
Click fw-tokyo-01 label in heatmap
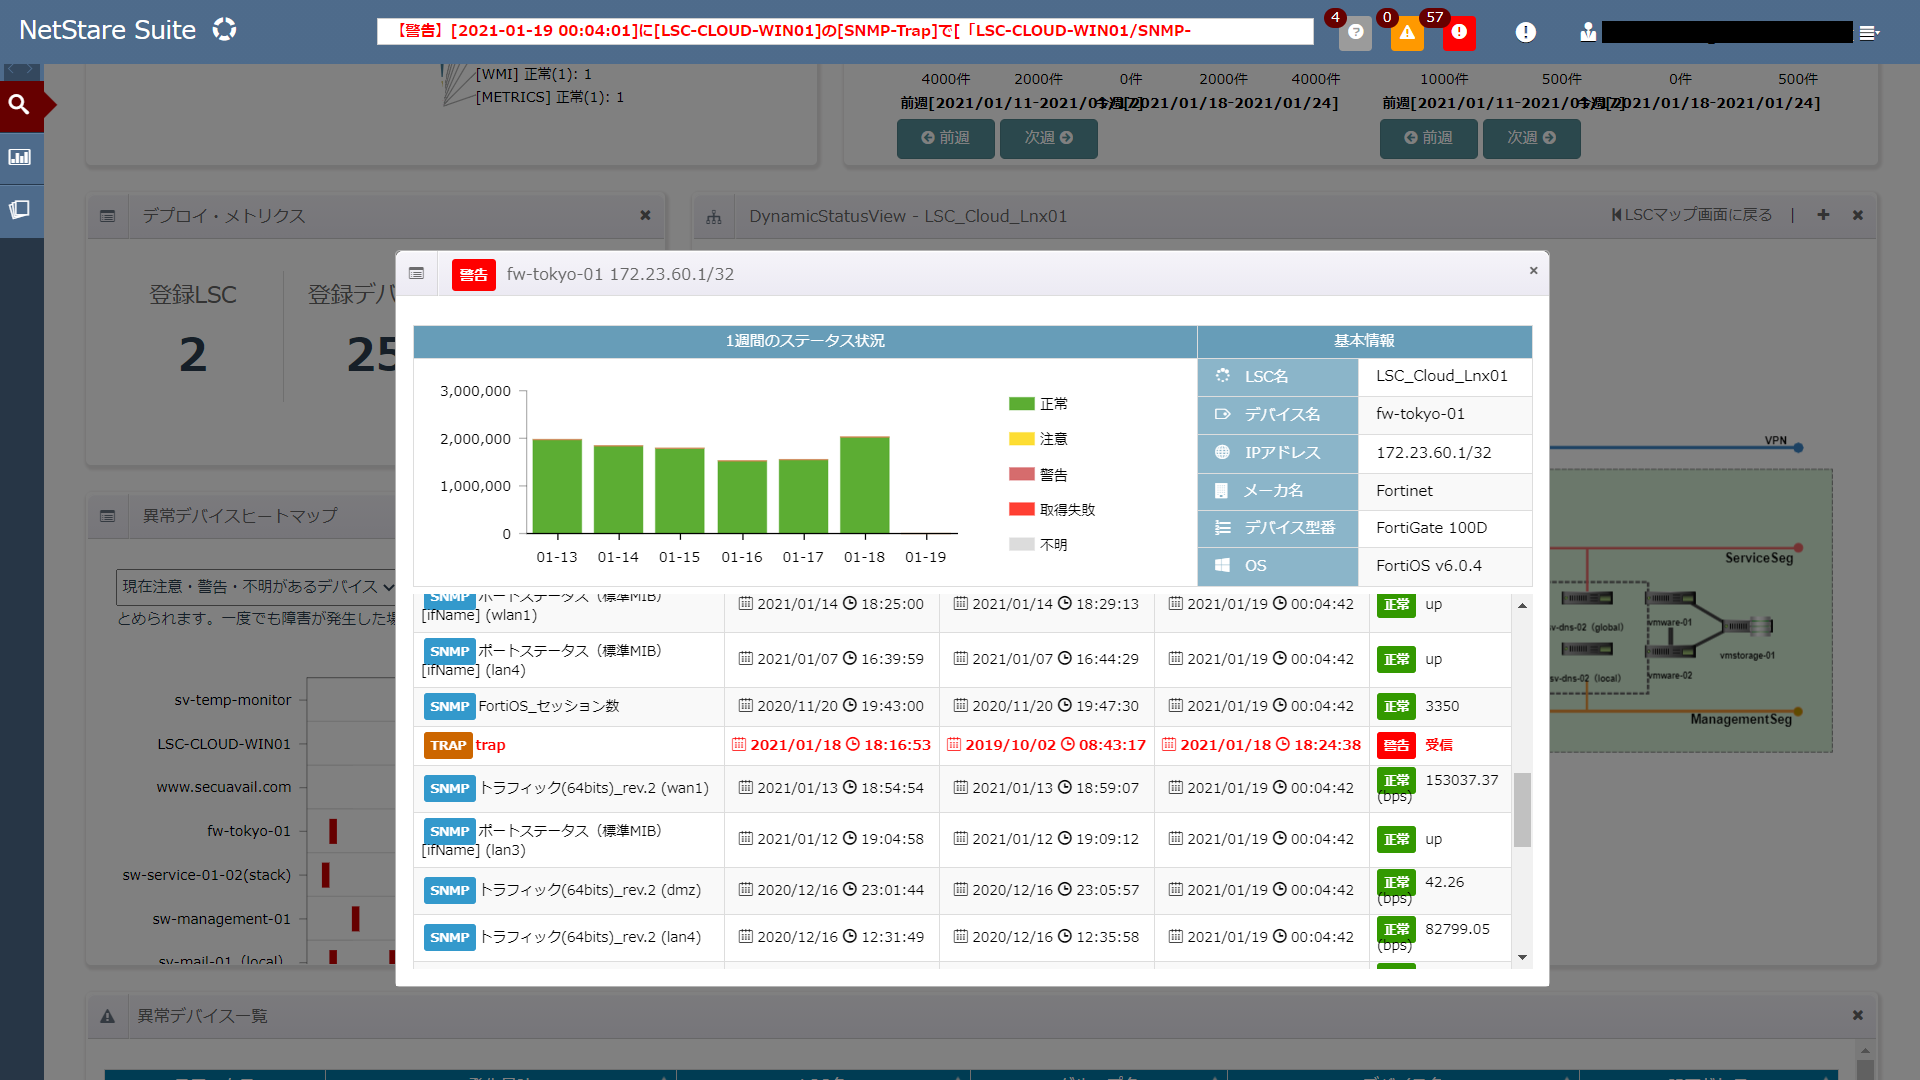(249, 831)
